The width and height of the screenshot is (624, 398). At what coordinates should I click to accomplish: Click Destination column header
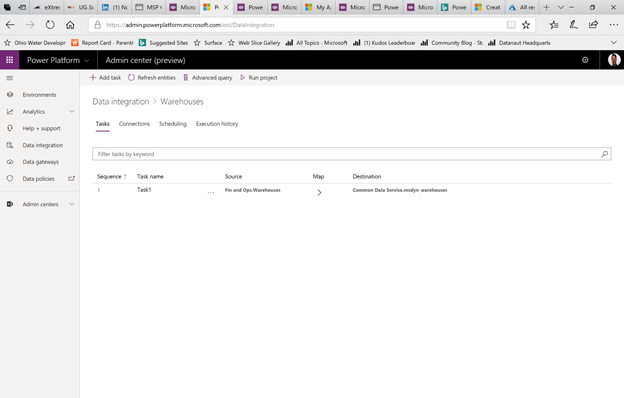(367, 176)
